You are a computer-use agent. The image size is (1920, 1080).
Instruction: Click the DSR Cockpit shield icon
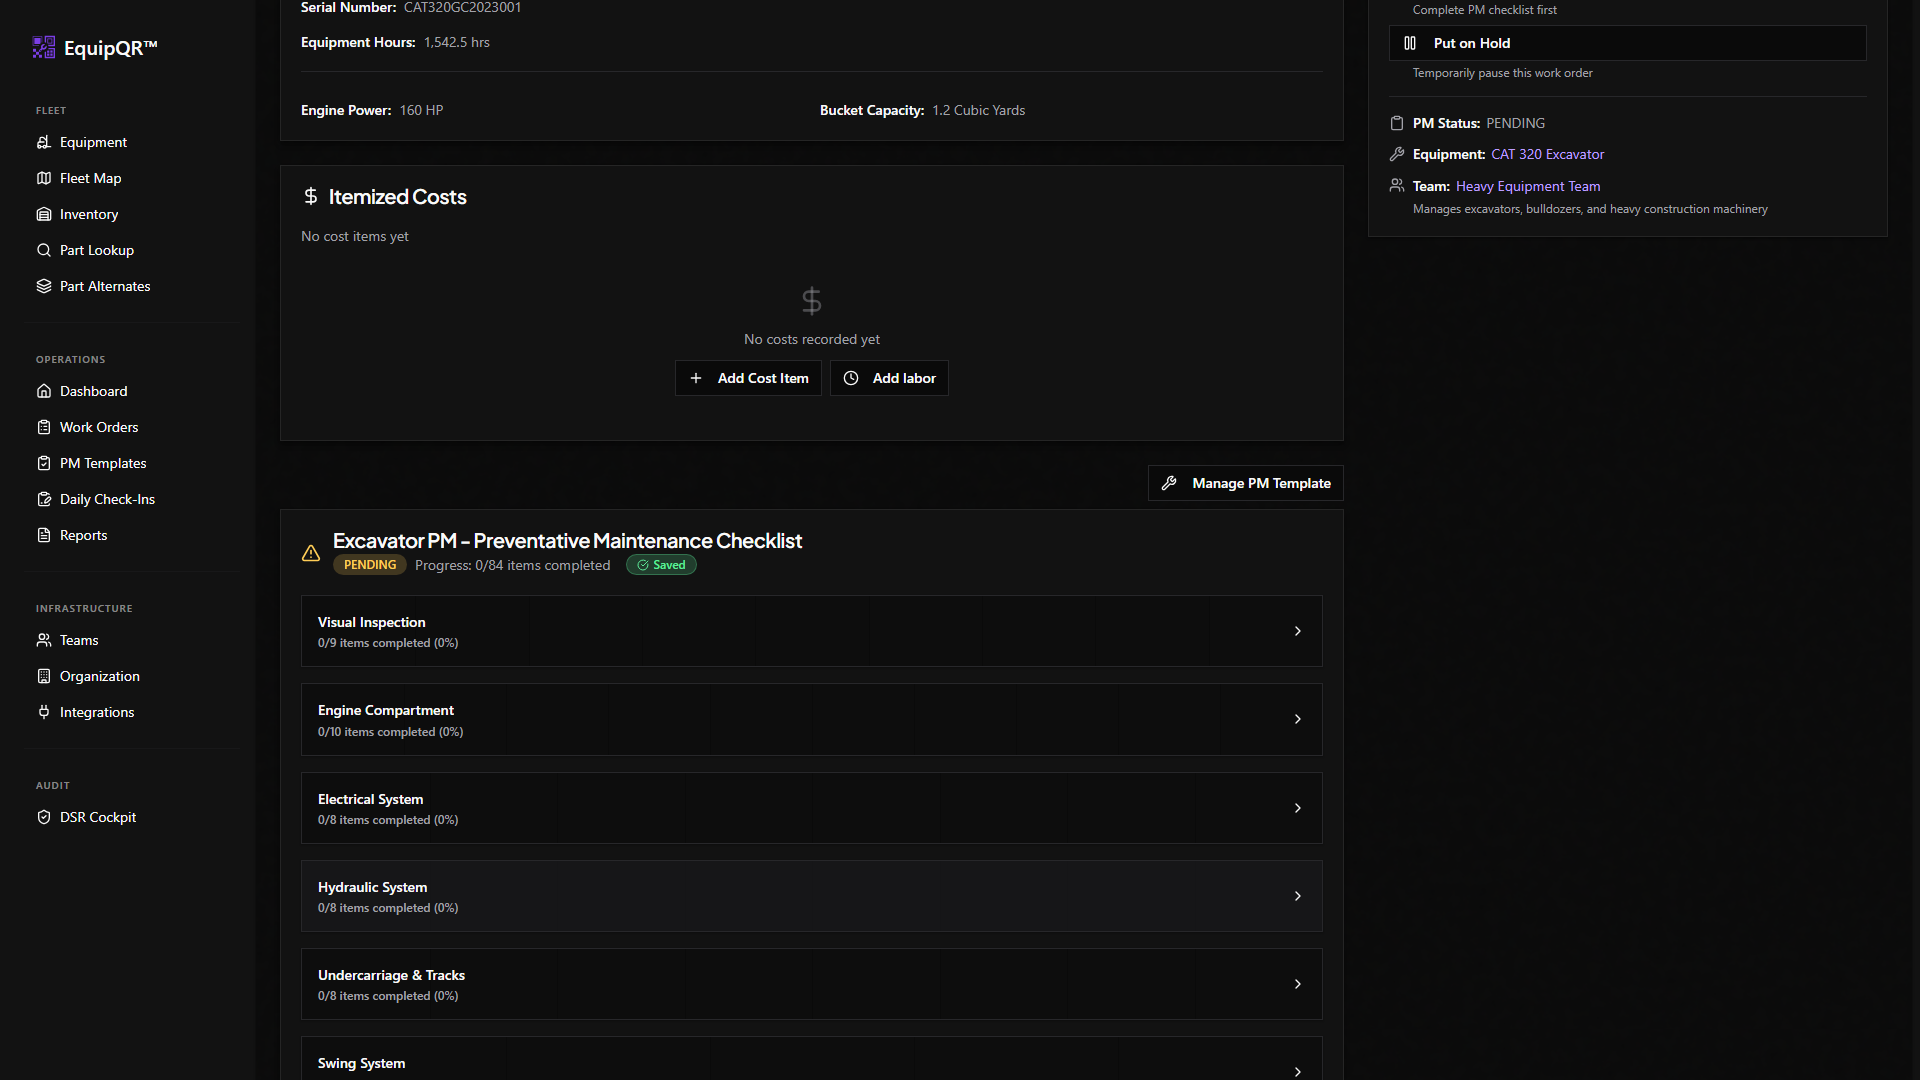coord(44,817)
